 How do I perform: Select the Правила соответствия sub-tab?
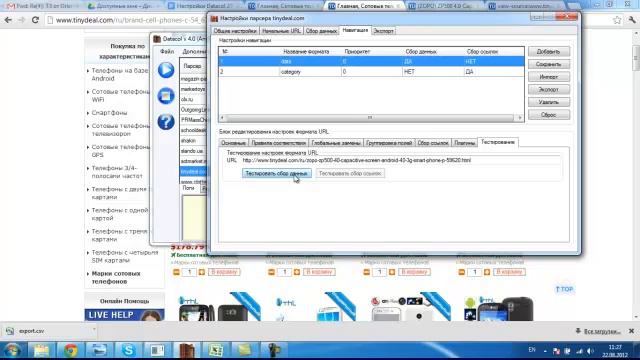tap(278, 143)
